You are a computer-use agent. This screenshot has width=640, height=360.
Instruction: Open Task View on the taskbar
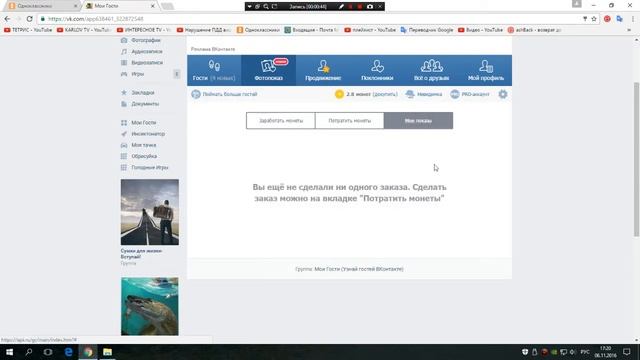(x=48, y=352)
